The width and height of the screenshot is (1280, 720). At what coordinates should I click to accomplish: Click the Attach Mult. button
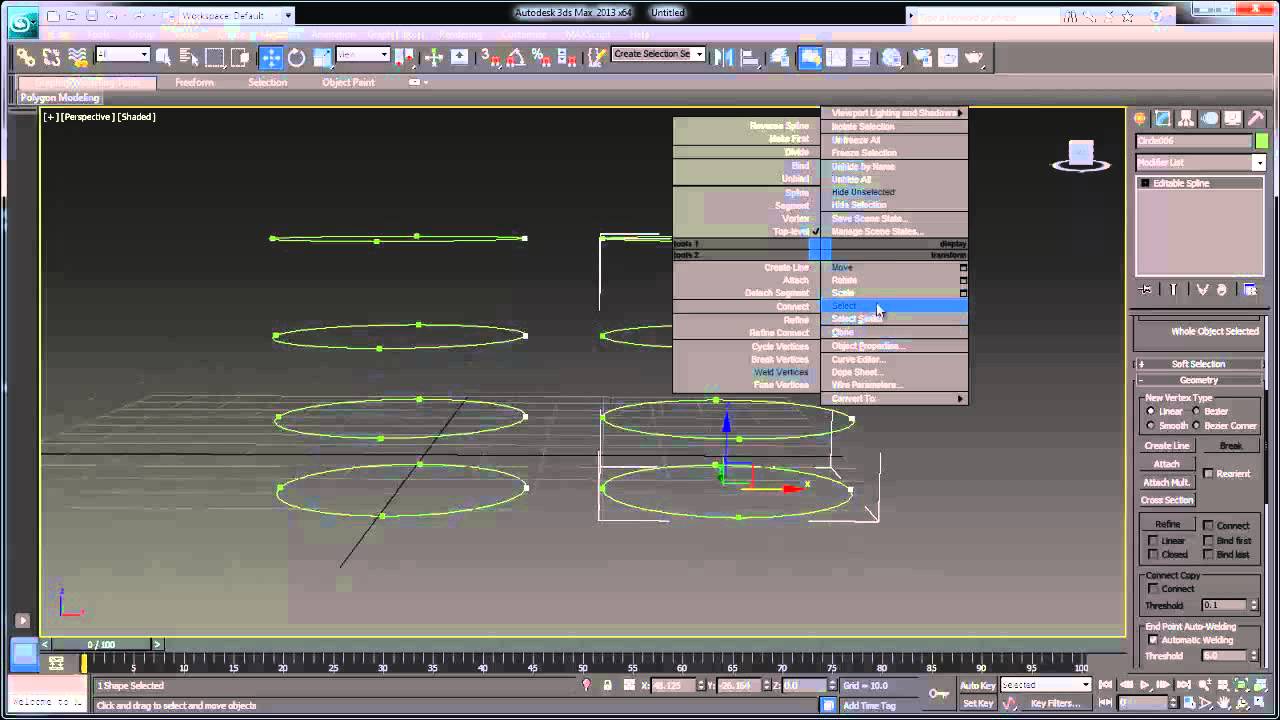[x=1167, y=482]
